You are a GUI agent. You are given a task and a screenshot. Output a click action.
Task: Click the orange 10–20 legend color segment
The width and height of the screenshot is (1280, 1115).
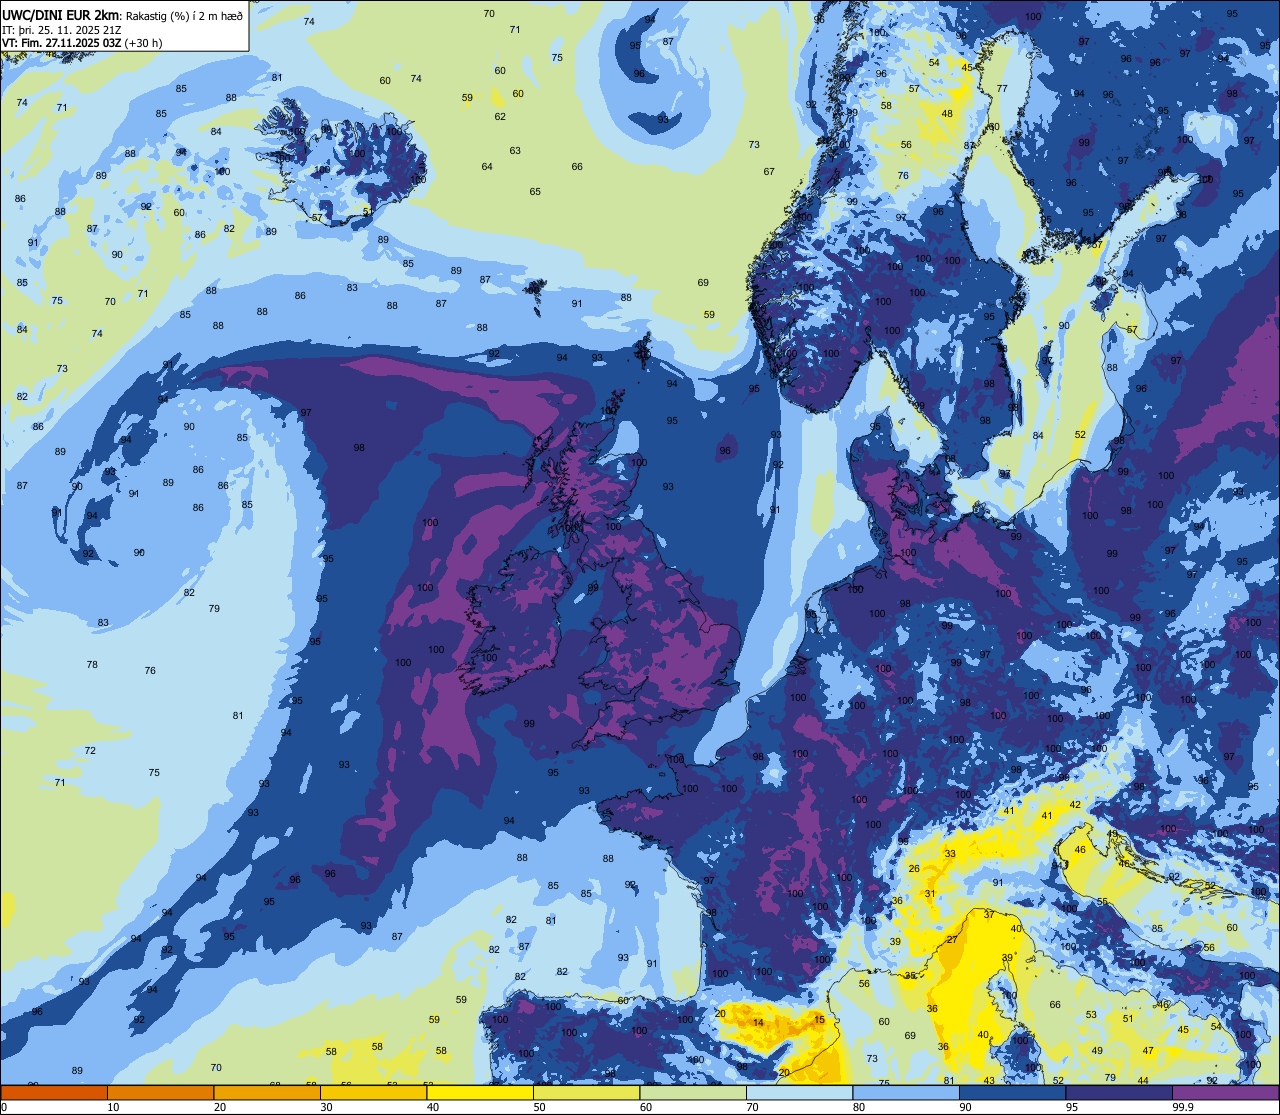[x=160, y=1092]
